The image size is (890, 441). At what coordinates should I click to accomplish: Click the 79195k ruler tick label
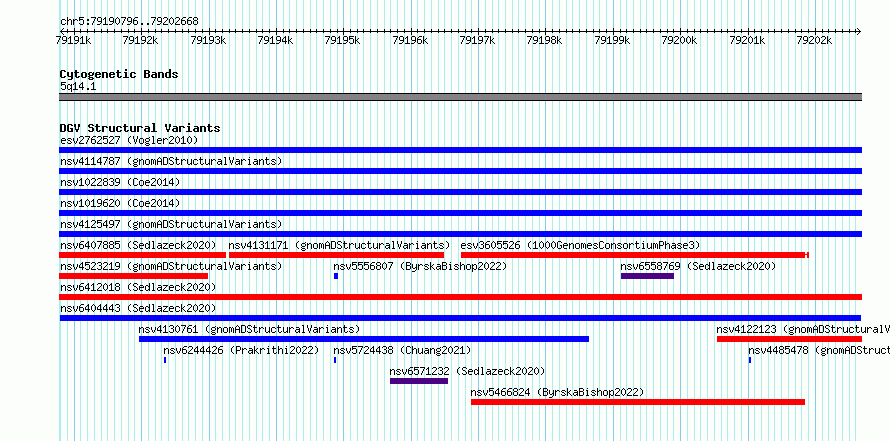pos(342,40)
